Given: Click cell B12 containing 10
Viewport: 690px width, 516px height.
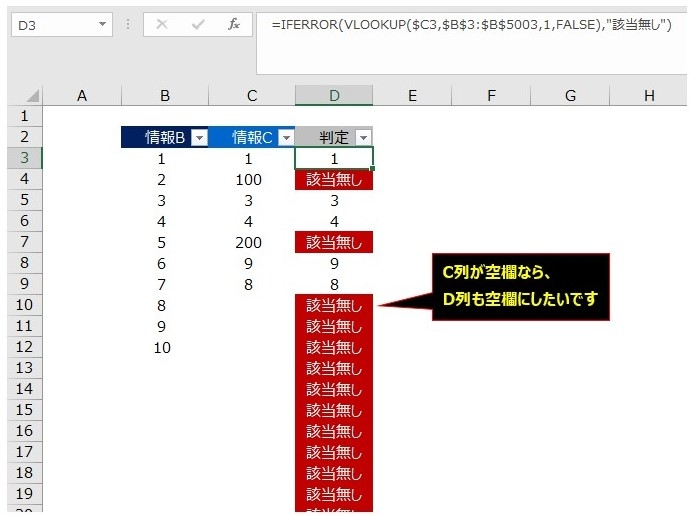Looking at the screenshot, I should tap(164, 348).
